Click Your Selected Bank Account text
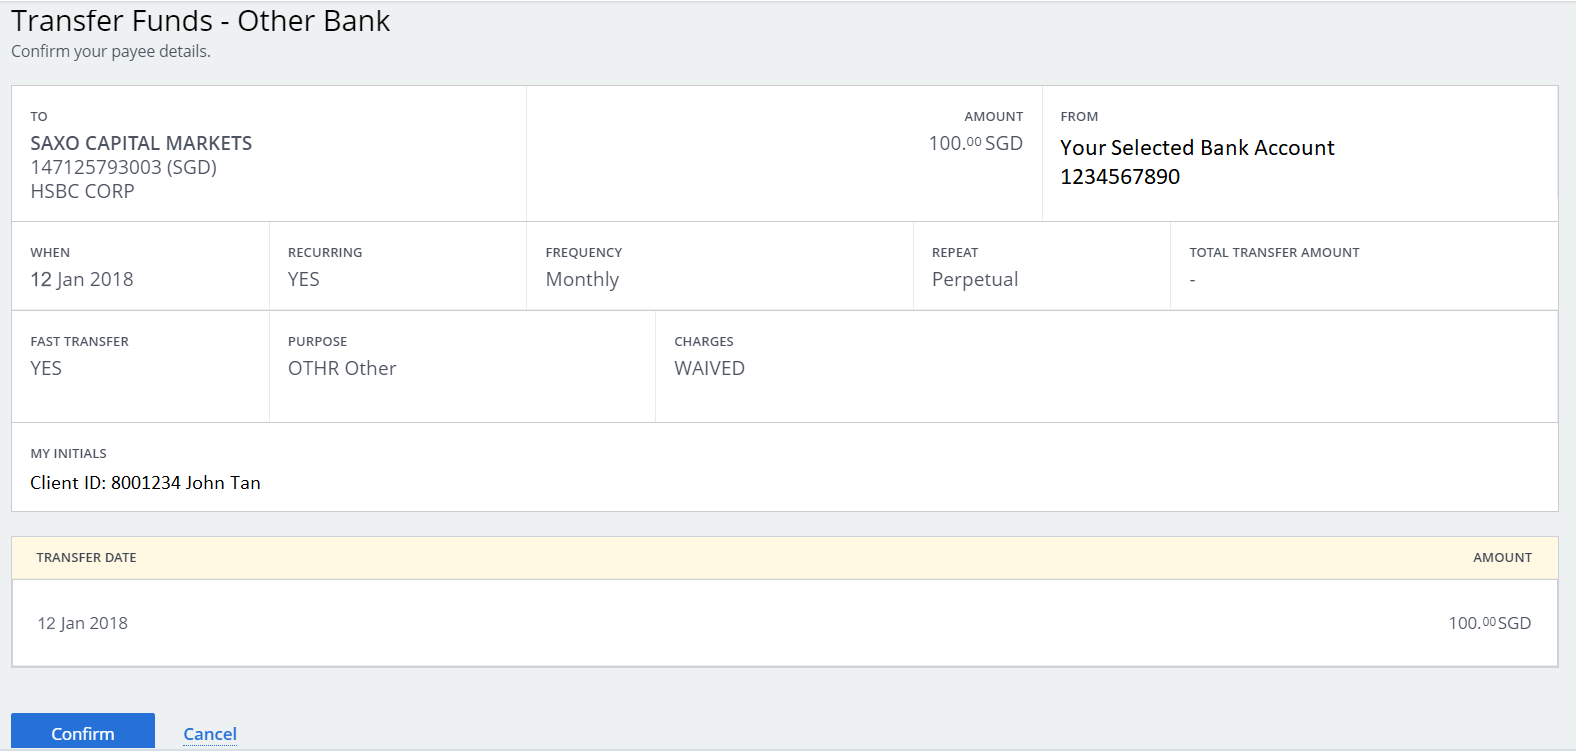 tap(1197, 148)
